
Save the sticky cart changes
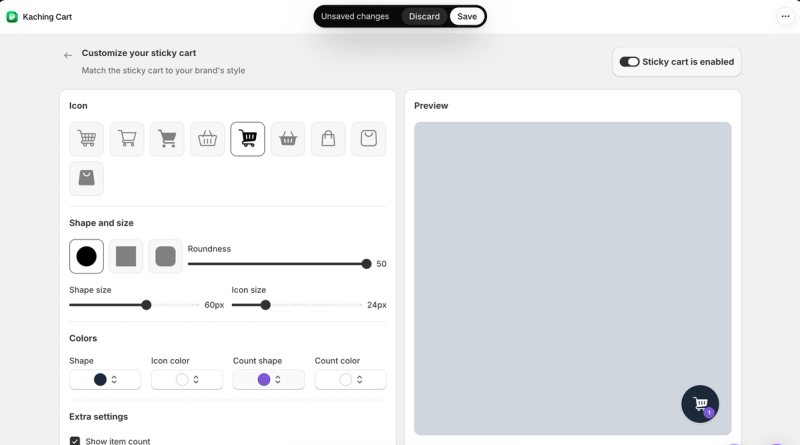point(467,16)
